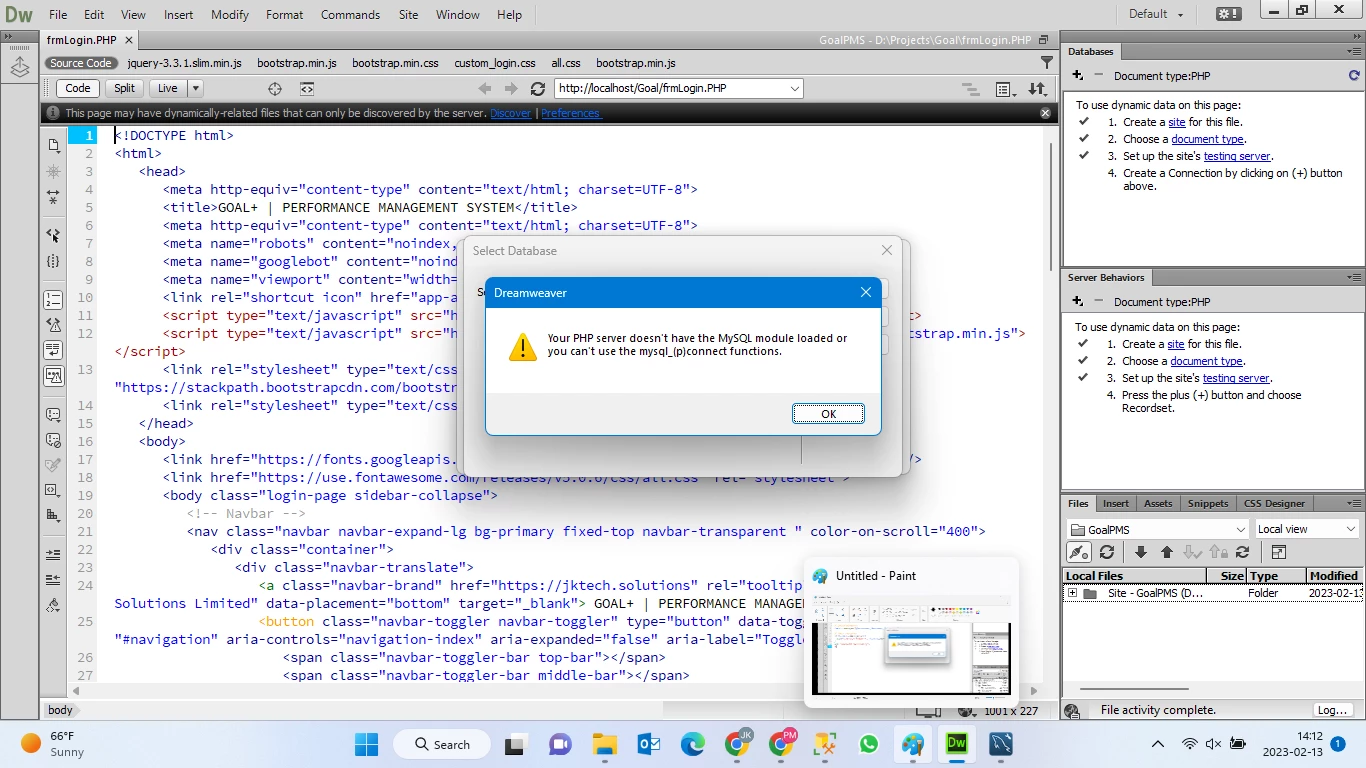Toggle line numbers icon in coding toolbar
The image size is (1366, 768).
click(x=53, y=299)
